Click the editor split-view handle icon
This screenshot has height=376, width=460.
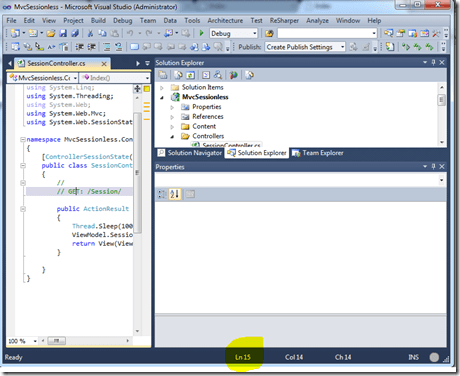pyautogui.click(x=137, y=89)
